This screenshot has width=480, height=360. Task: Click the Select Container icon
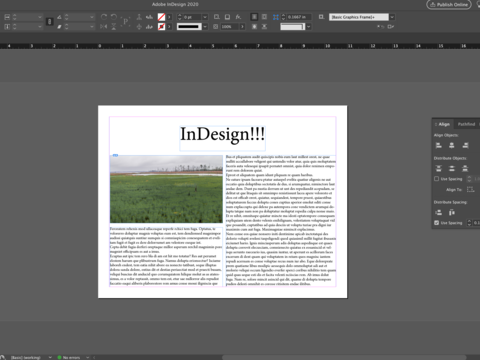pyautogui.click(x=139, y=17)
